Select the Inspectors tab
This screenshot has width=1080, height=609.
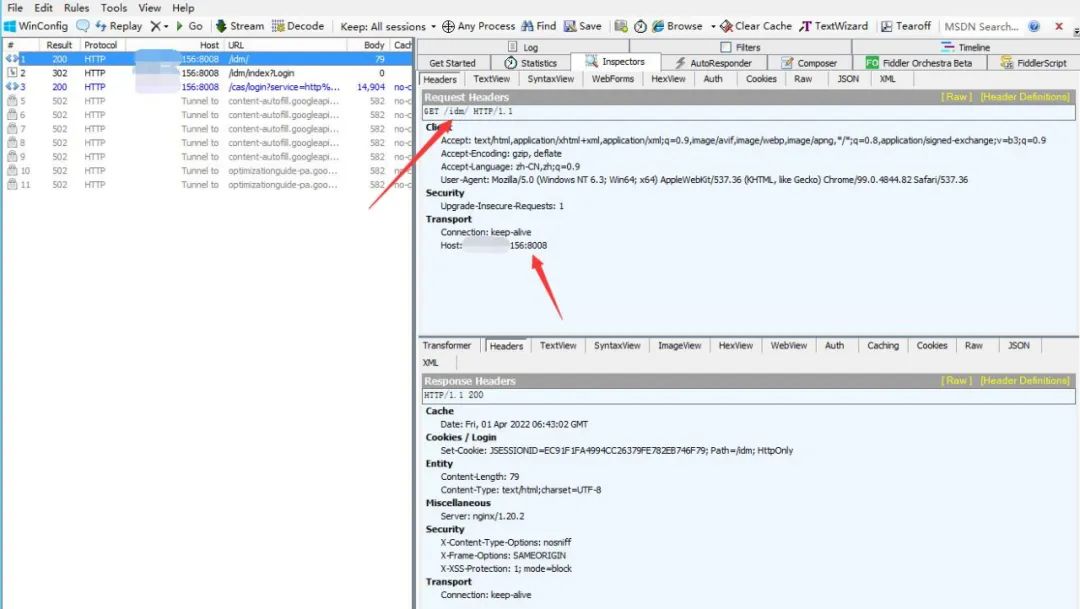pyautogui.click(x=615, y=62)
